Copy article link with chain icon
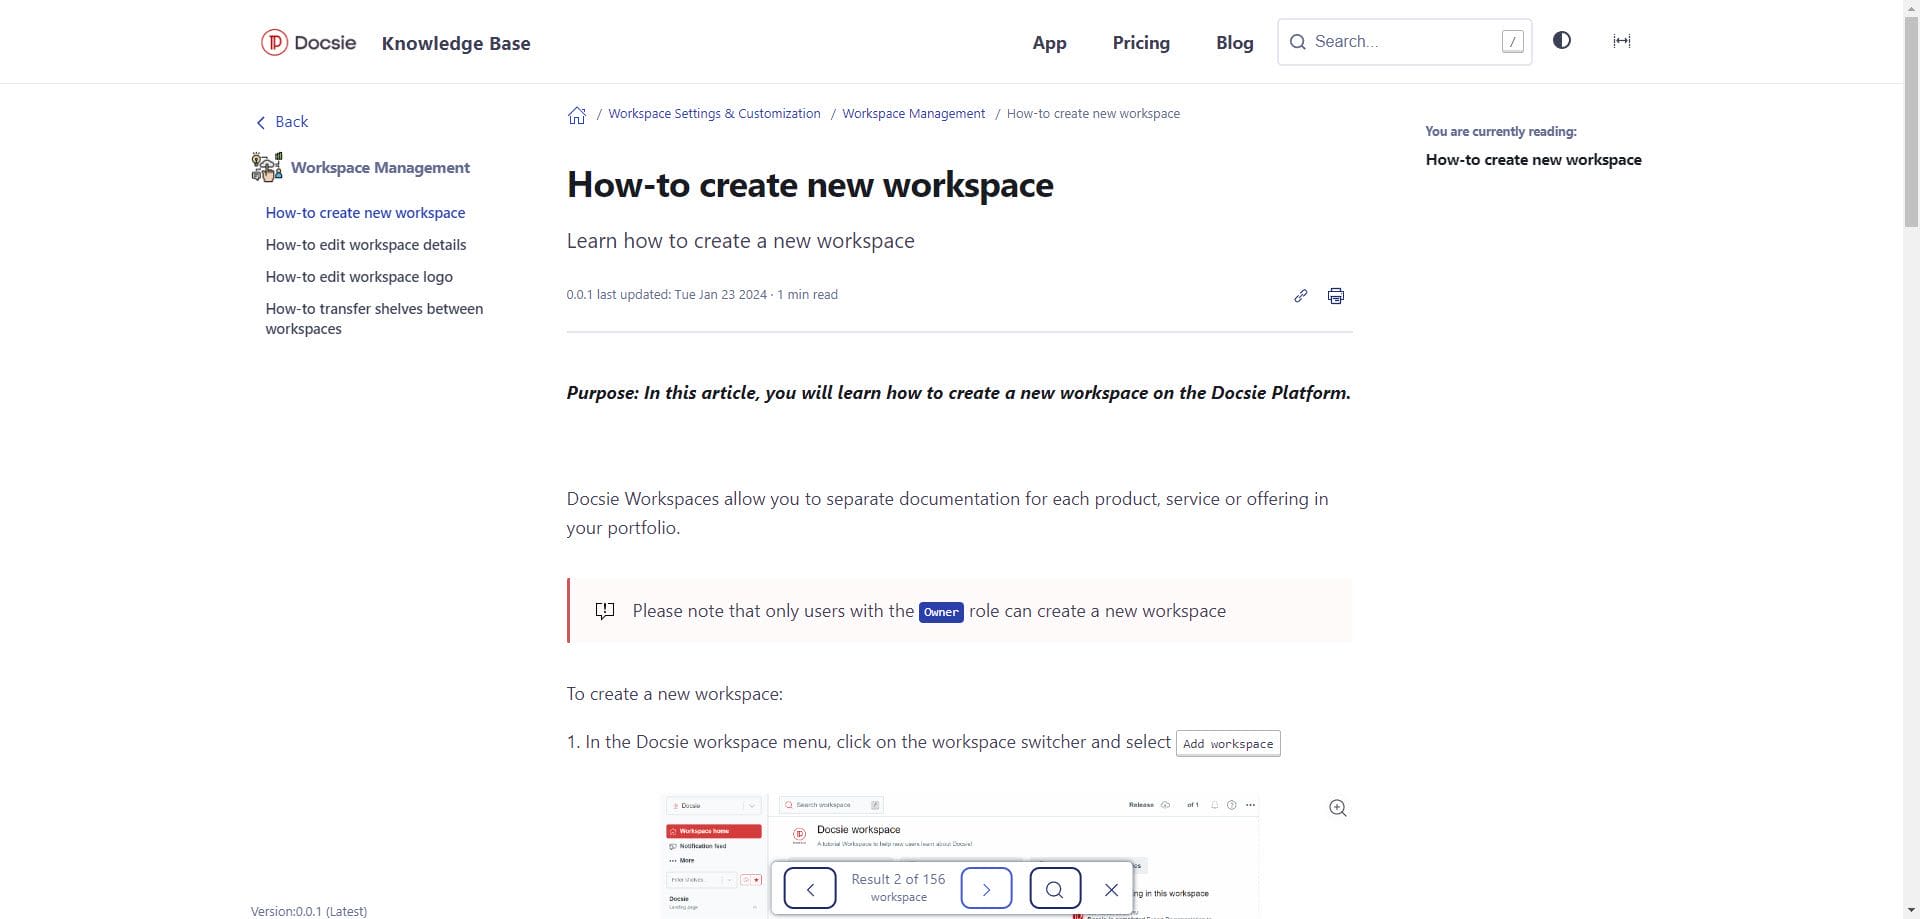The width and height of the screenshot is (1920, 919). pyautogui.click(x=1300, y=296)
